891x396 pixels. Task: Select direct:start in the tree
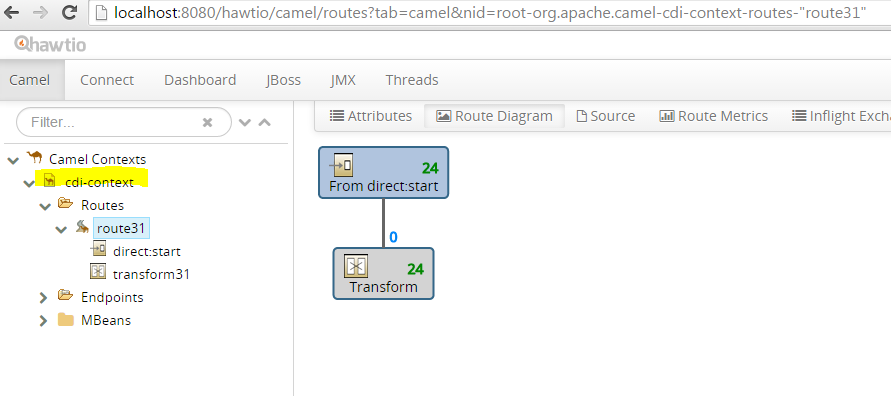point(147,251)
